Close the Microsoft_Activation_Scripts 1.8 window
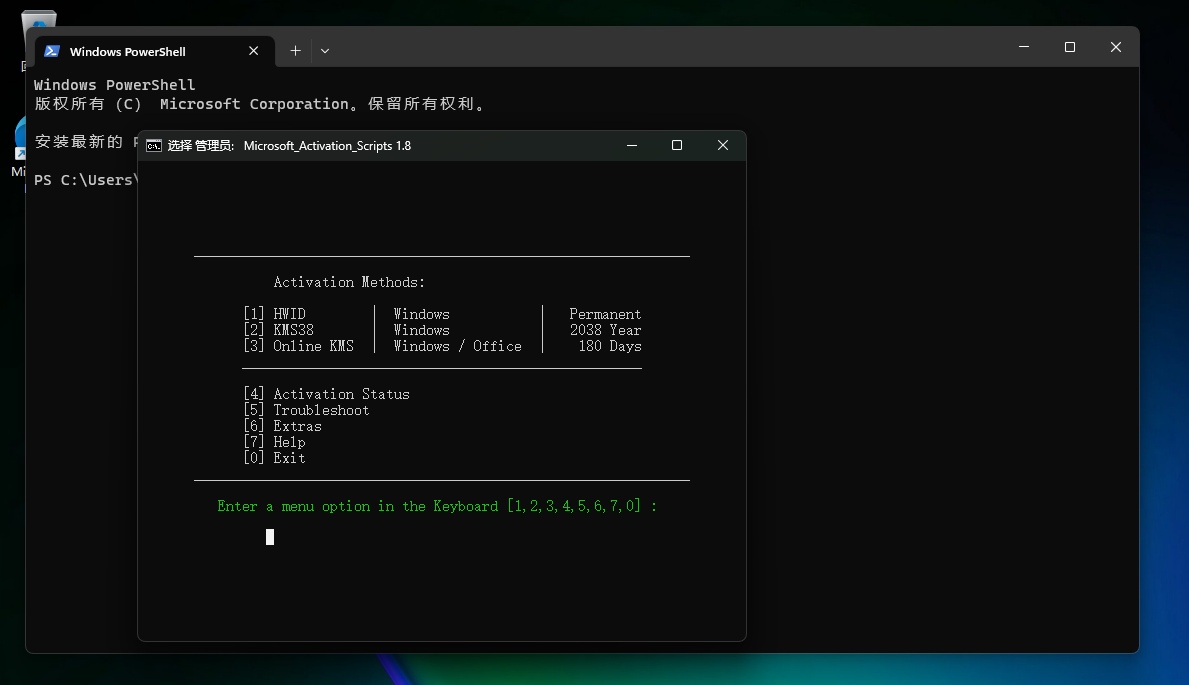1189x685 pixels. 723,145
